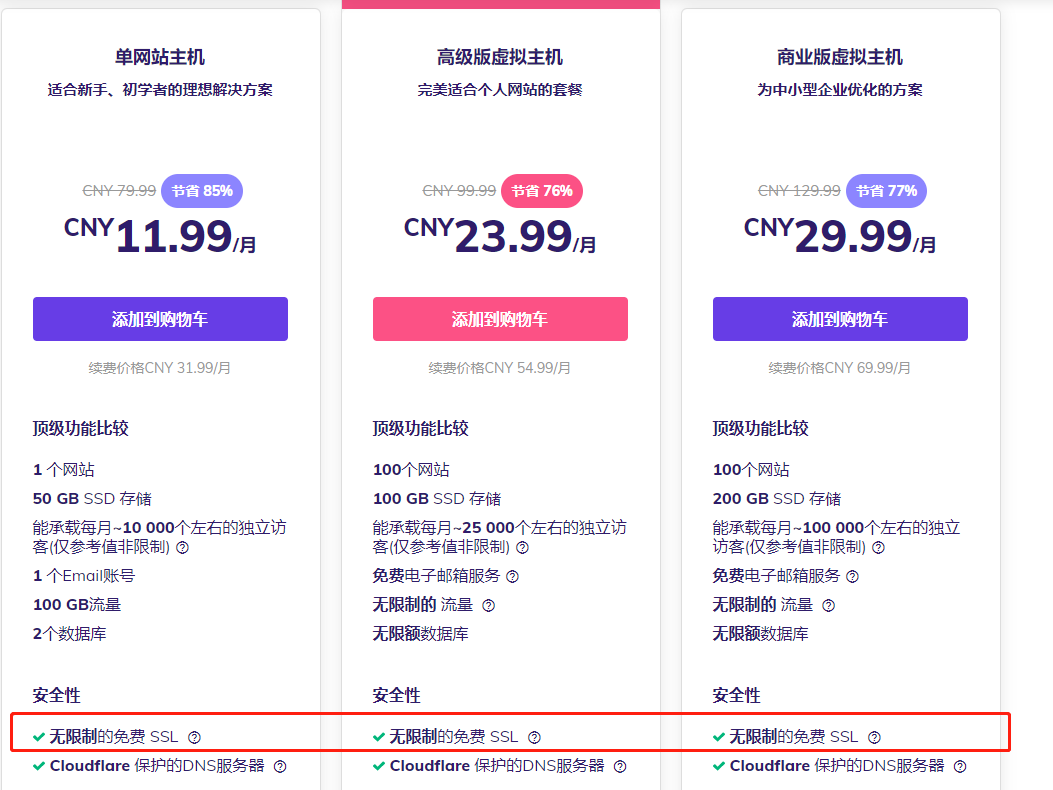This screenshot has height=790, width=1053.
Task: Click help icon beside 10 000 visitors note
Action: (x=183, y=548)
